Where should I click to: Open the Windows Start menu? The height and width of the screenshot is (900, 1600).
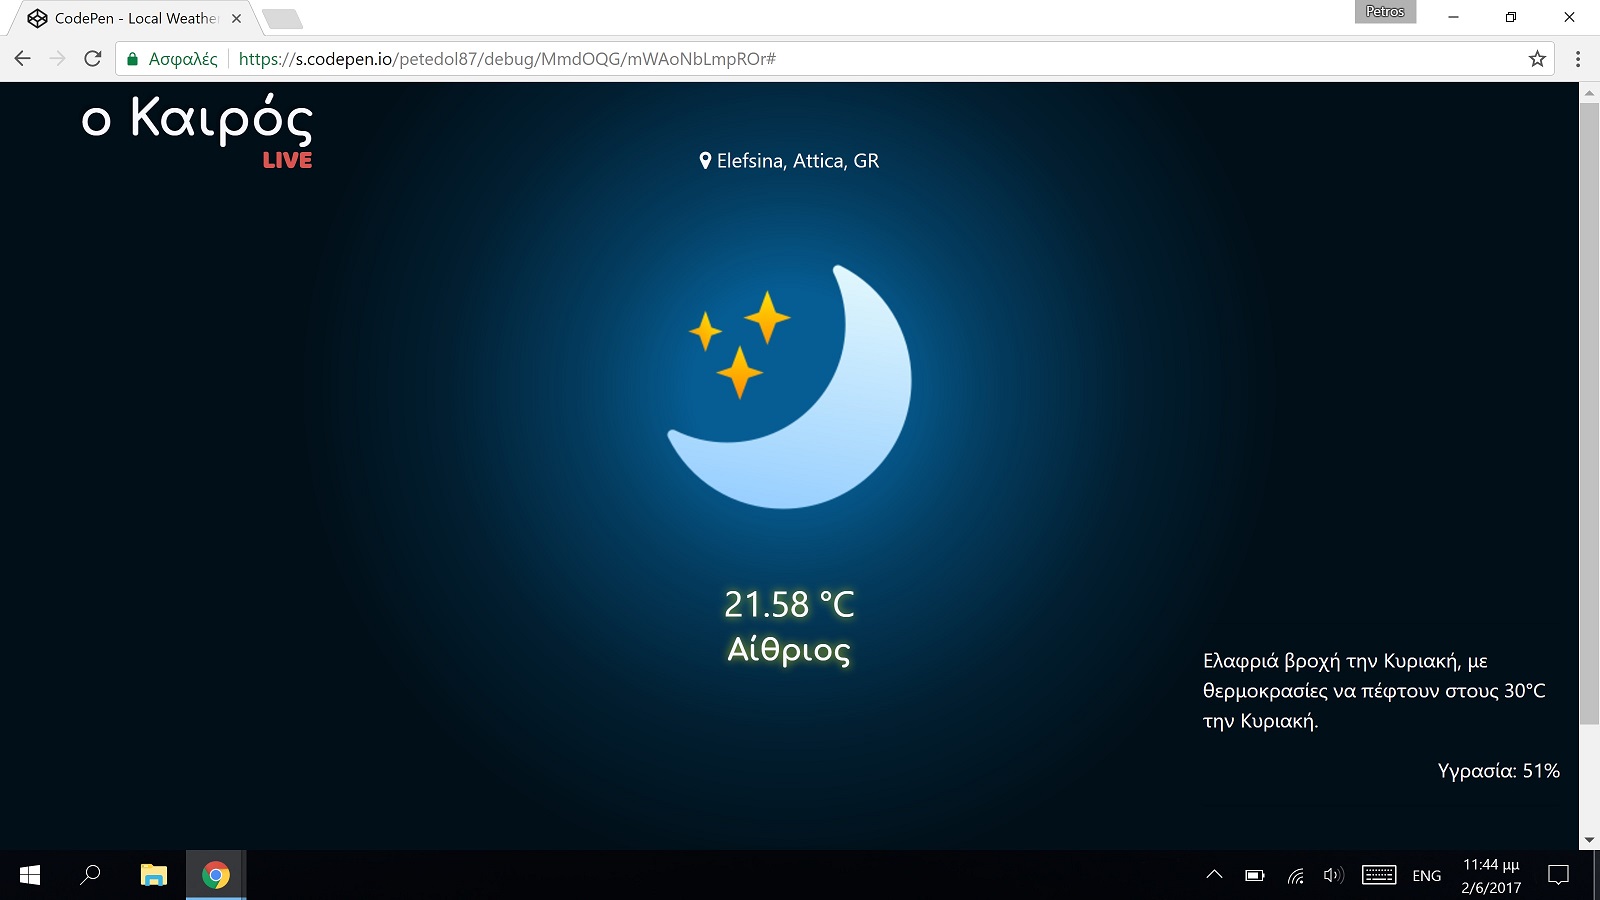pos(27,875)
